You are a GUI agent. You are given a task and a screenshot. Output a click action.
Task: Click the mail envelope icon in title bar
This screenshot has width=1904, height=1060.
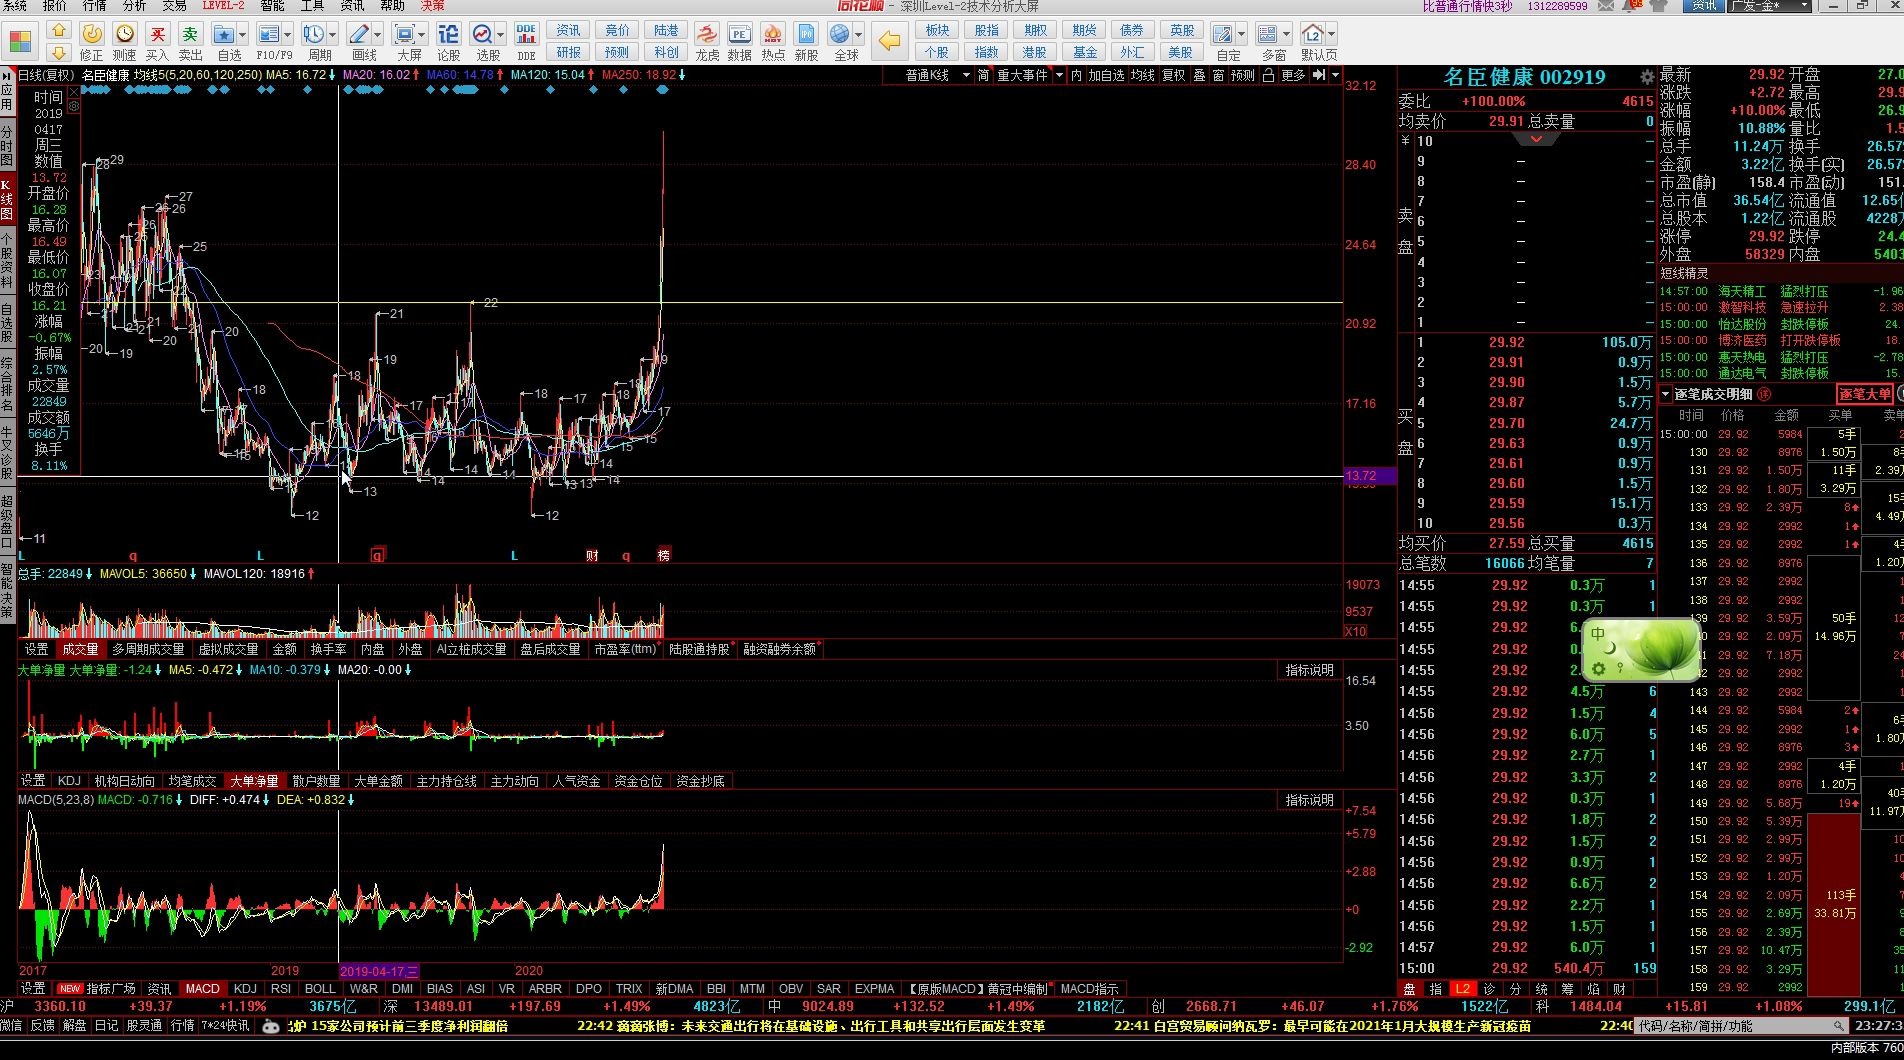coord(1606,6)
